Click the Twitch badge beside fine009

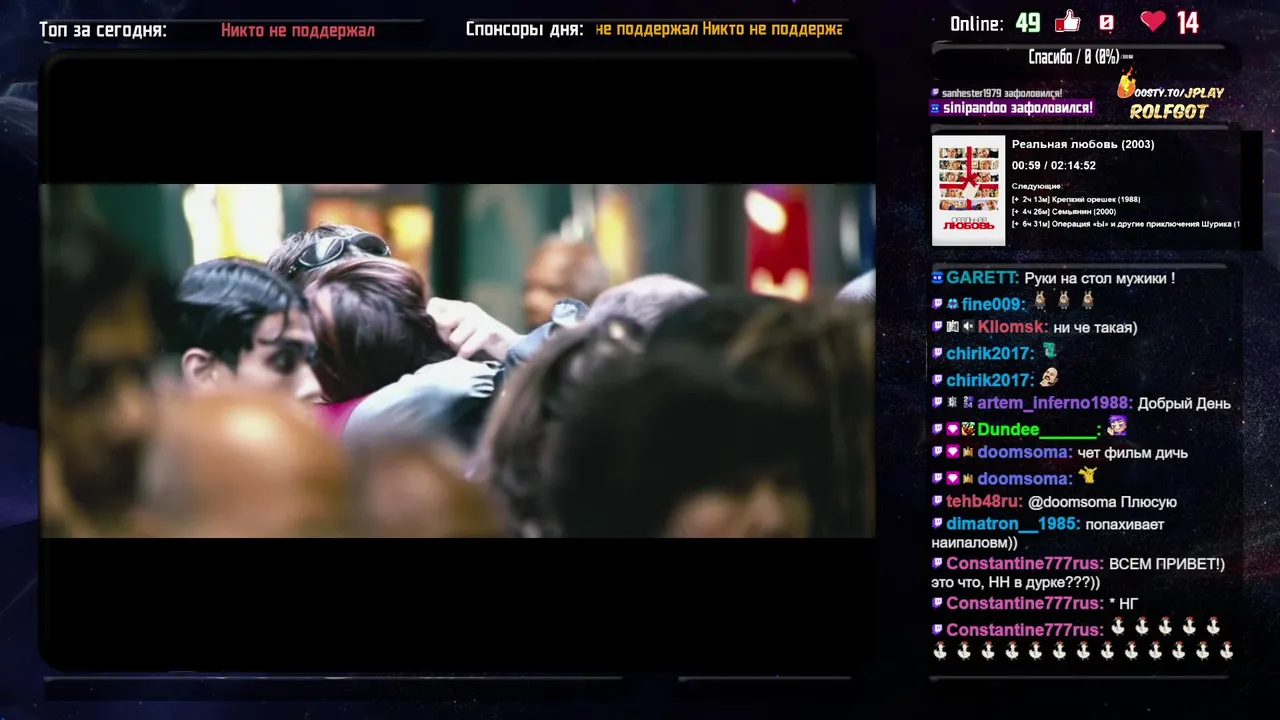pos(938,303)
